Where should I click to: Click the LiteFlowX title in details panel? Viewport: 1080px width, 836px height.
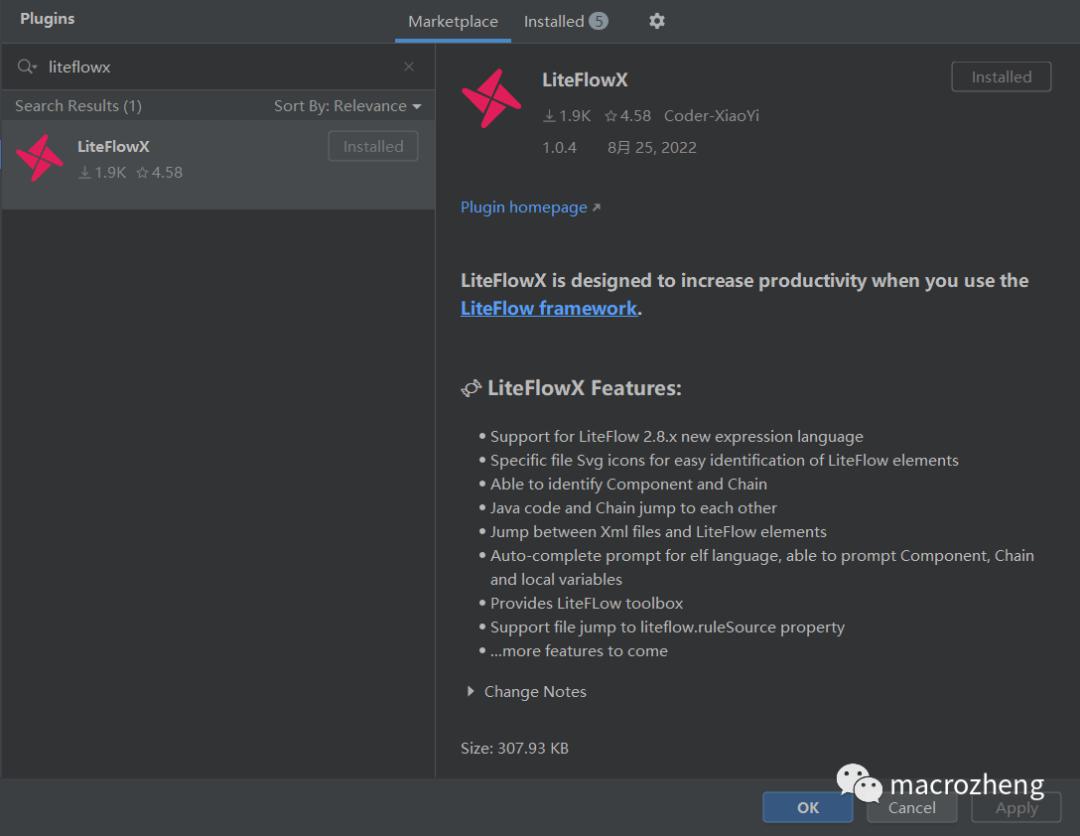point(585,80)
